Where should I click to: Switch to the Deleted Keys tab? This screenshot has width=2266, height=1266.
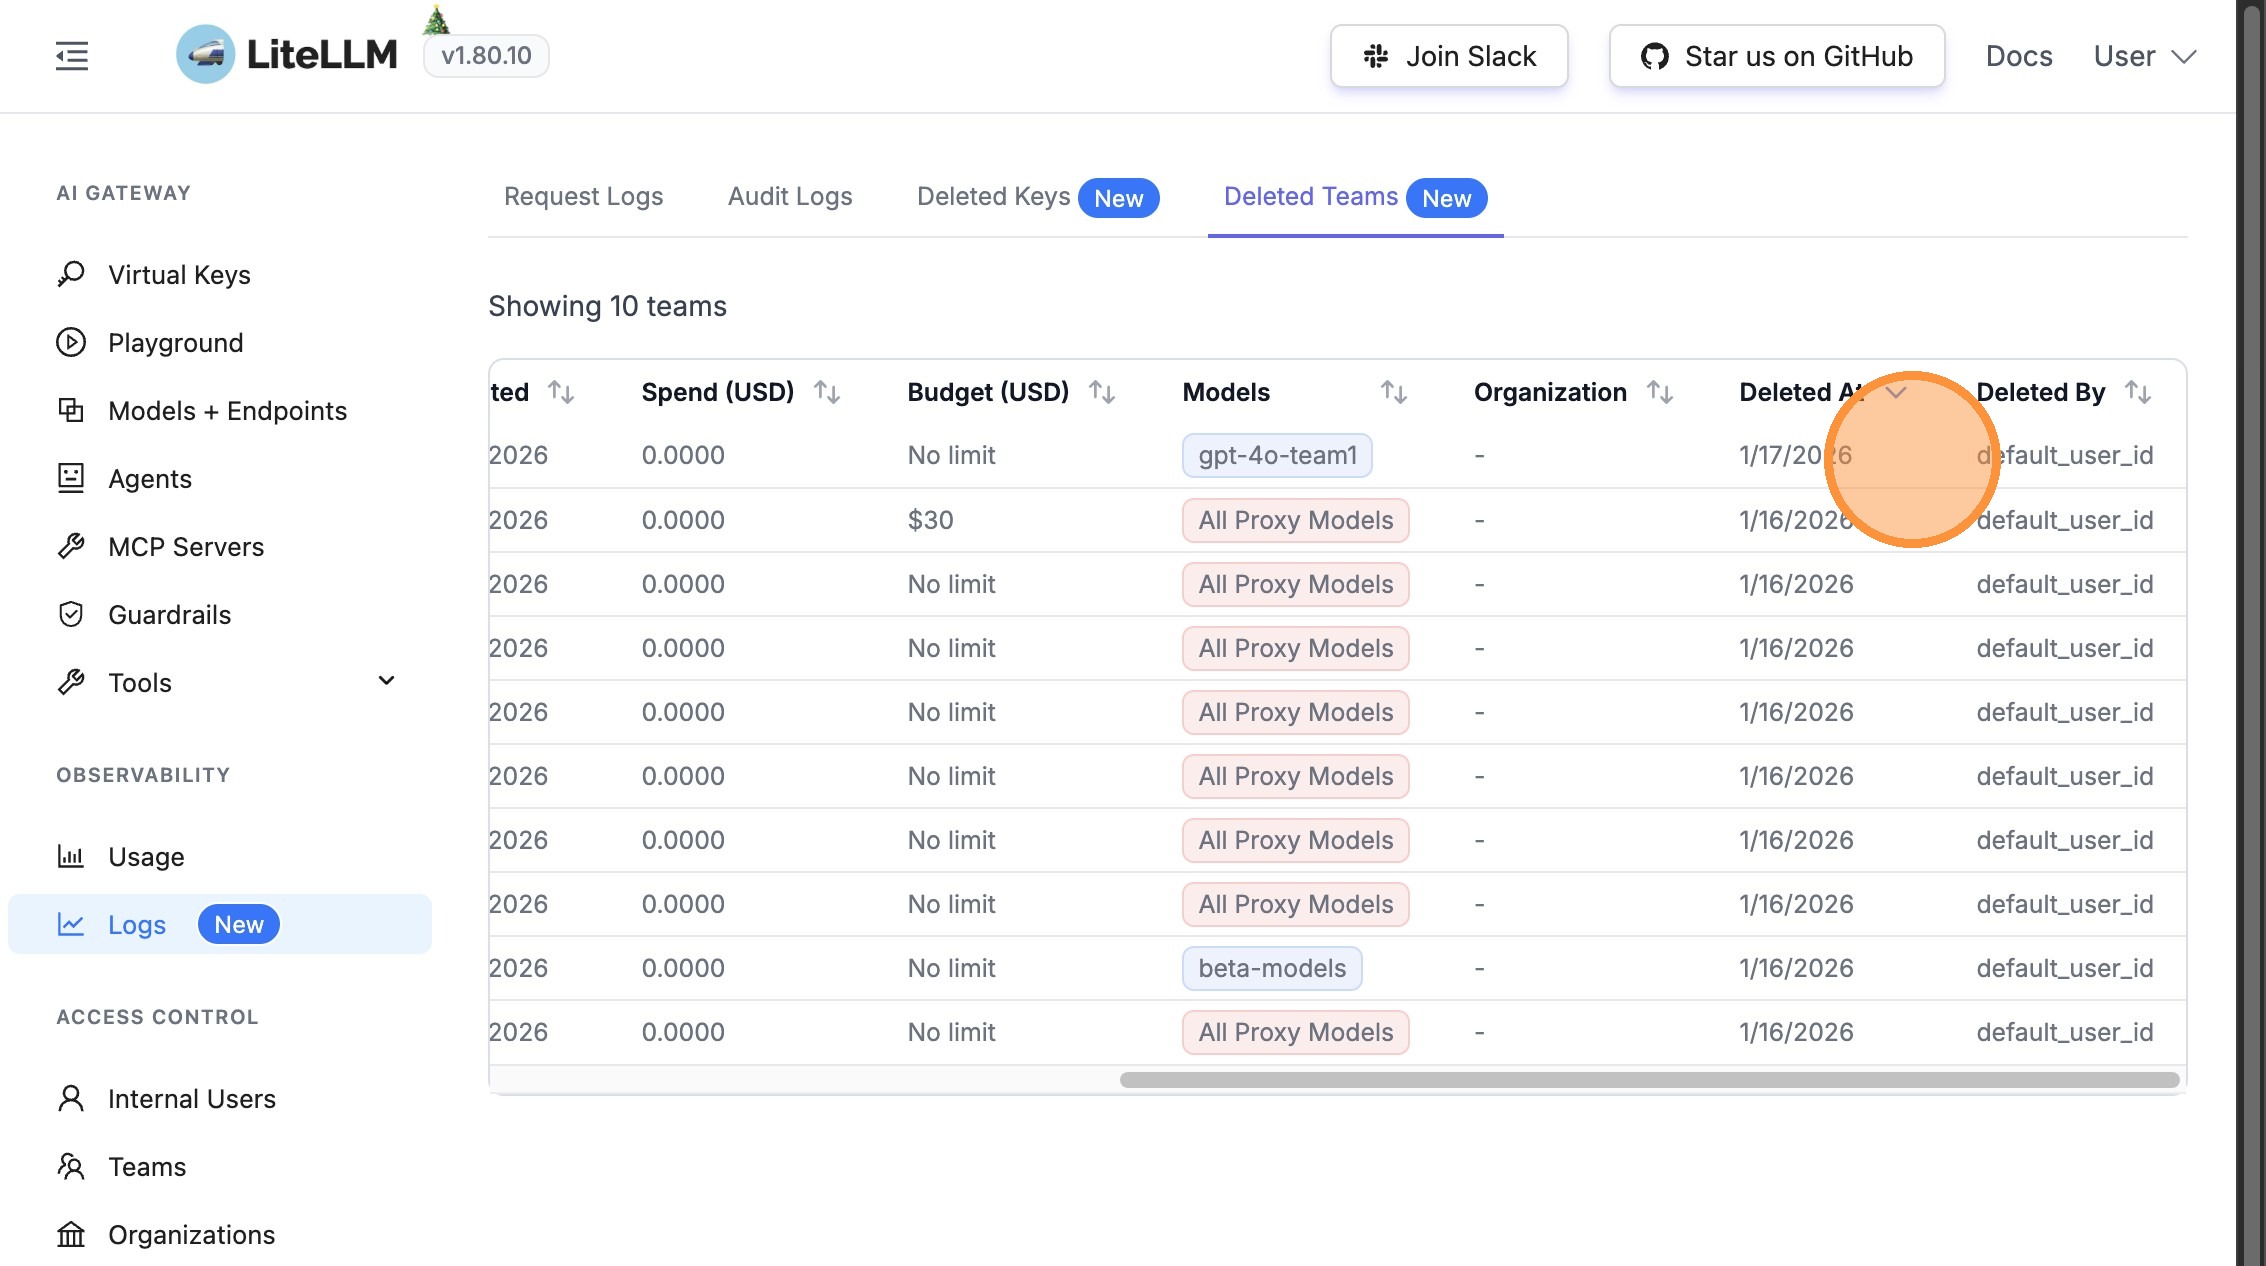click(993, 196)
